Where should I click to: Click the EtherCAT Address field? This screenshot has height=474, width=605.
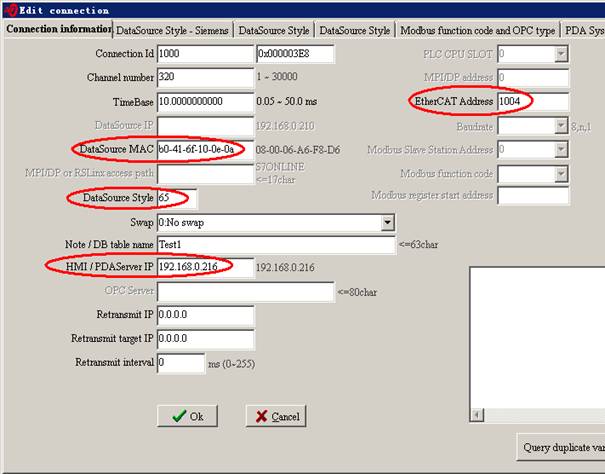point(533,101)
